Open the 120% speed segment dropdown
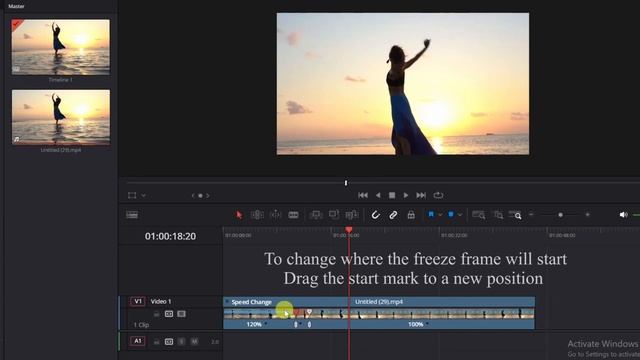This screenshot has height=360, width=640. [266, 324]
